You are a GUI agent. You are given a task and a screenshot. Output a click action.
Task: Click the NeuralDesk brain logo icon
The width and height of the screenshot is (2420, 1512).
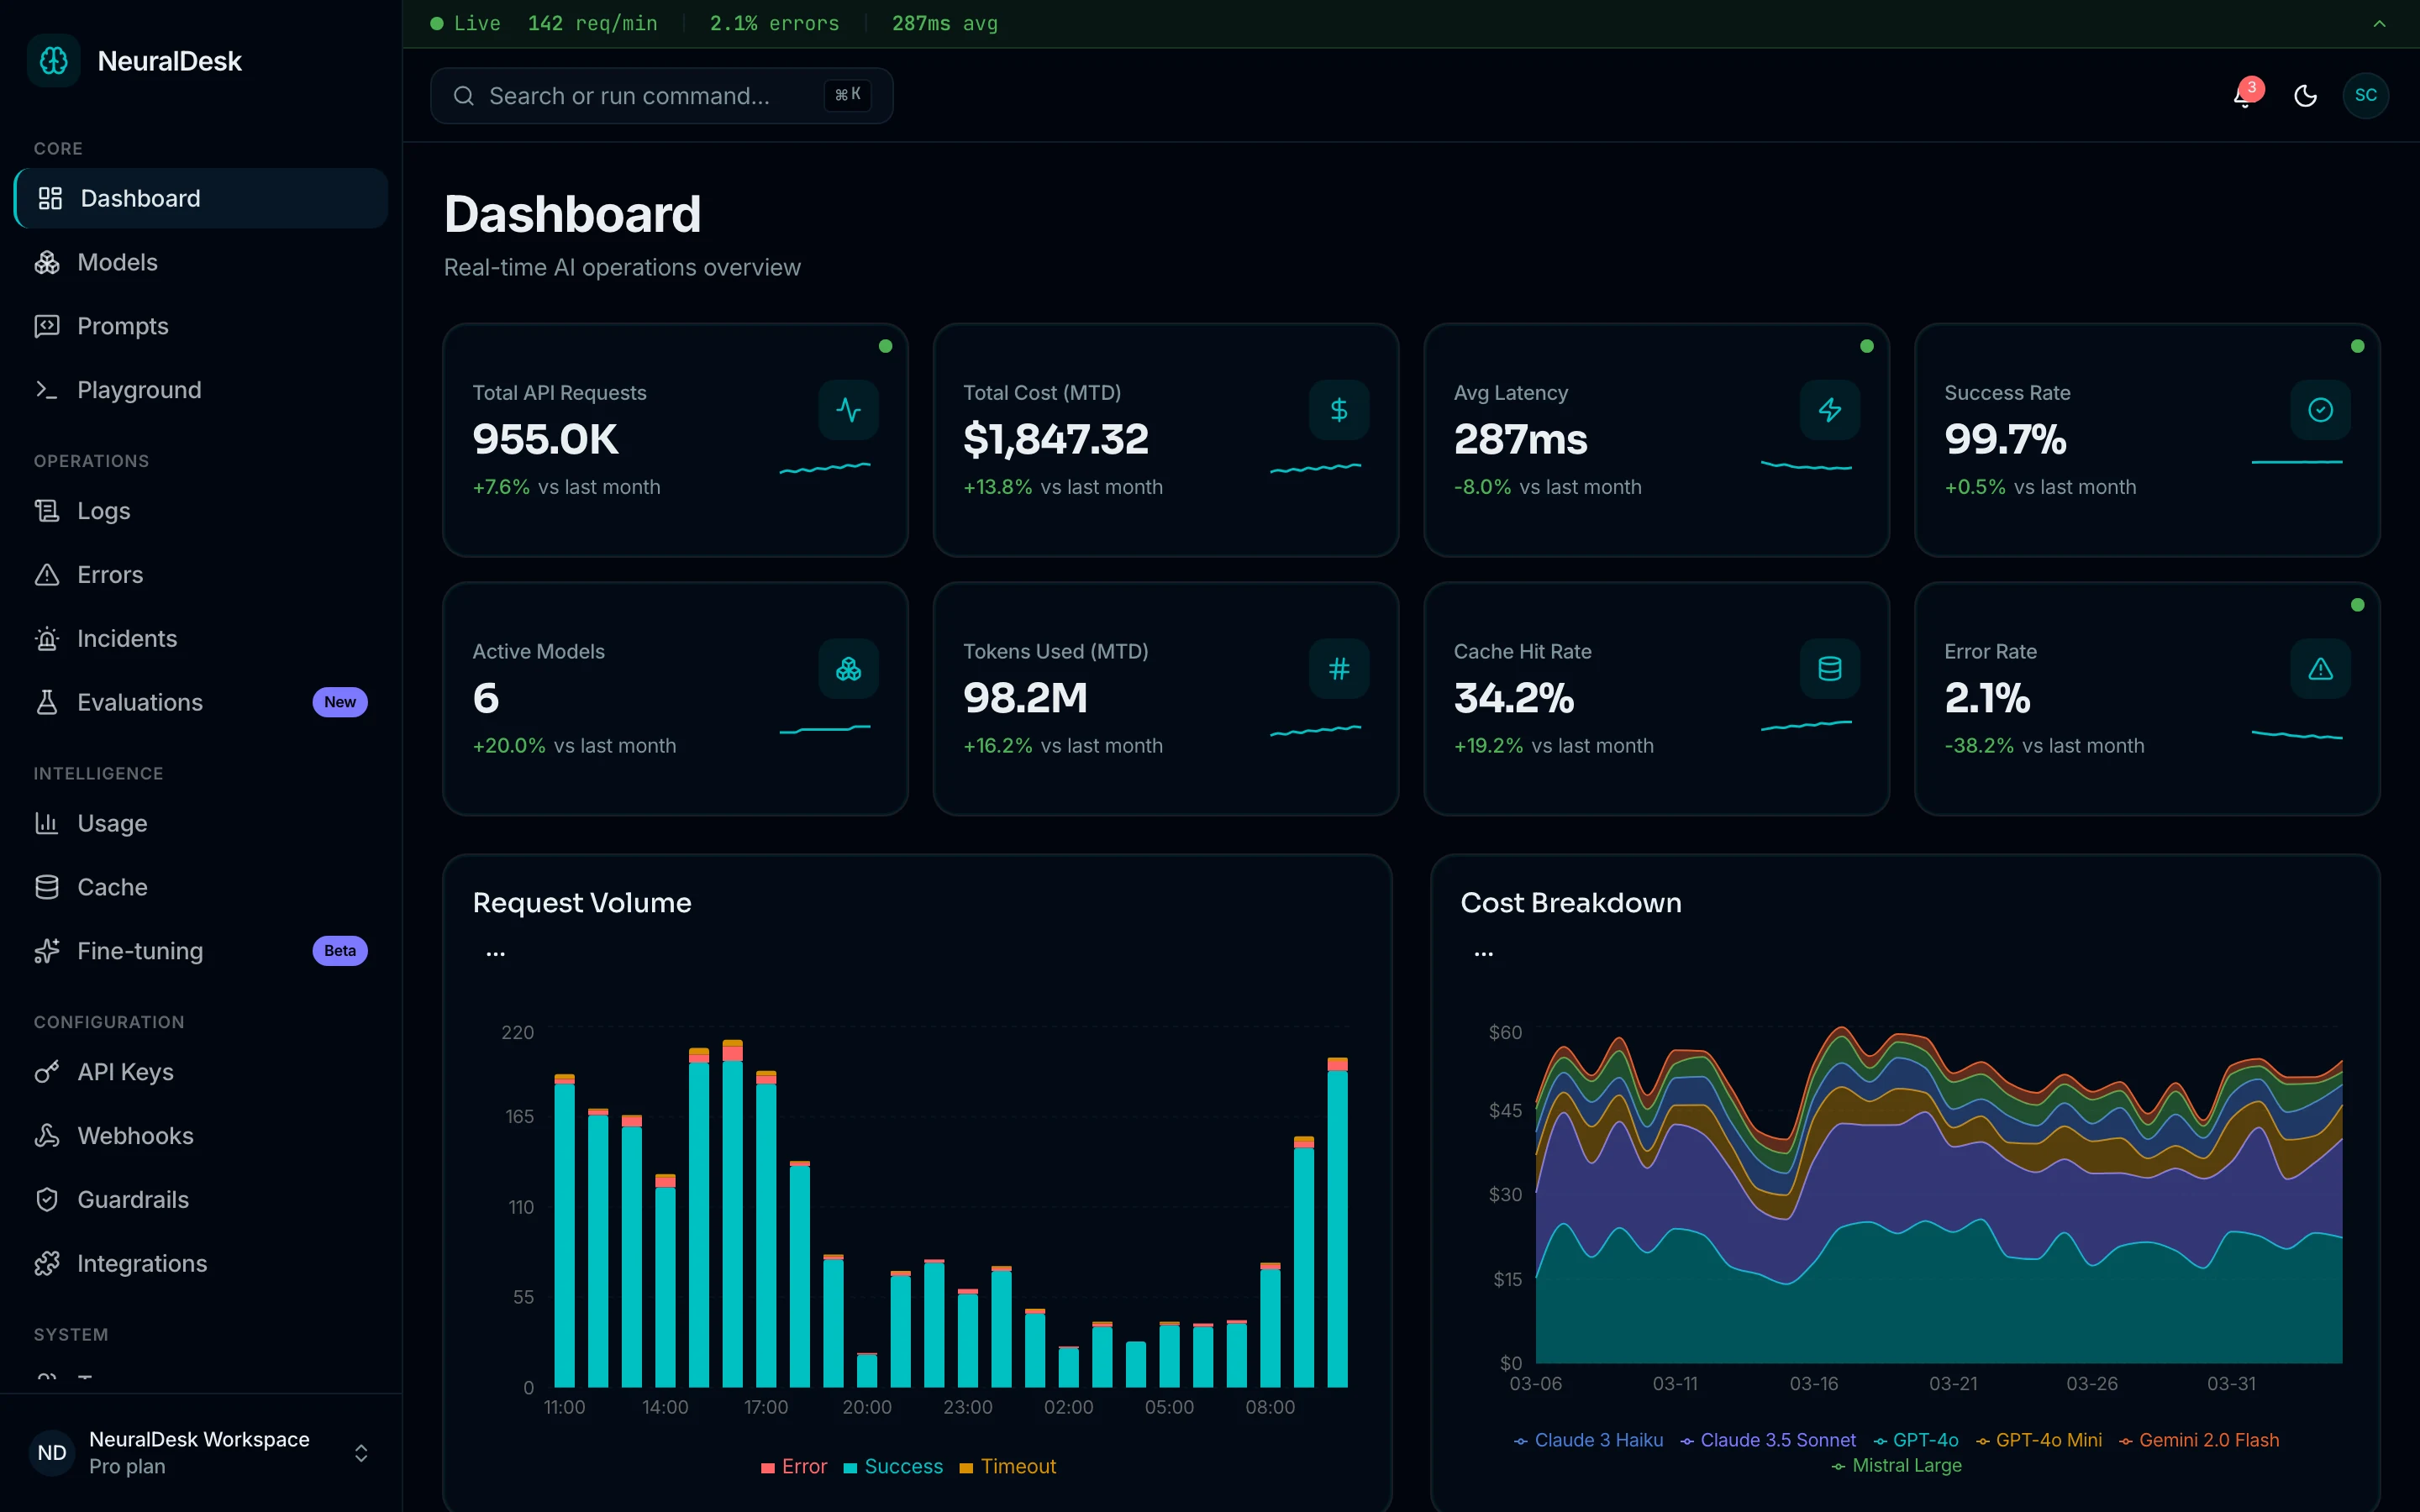(x=54, y=61)
